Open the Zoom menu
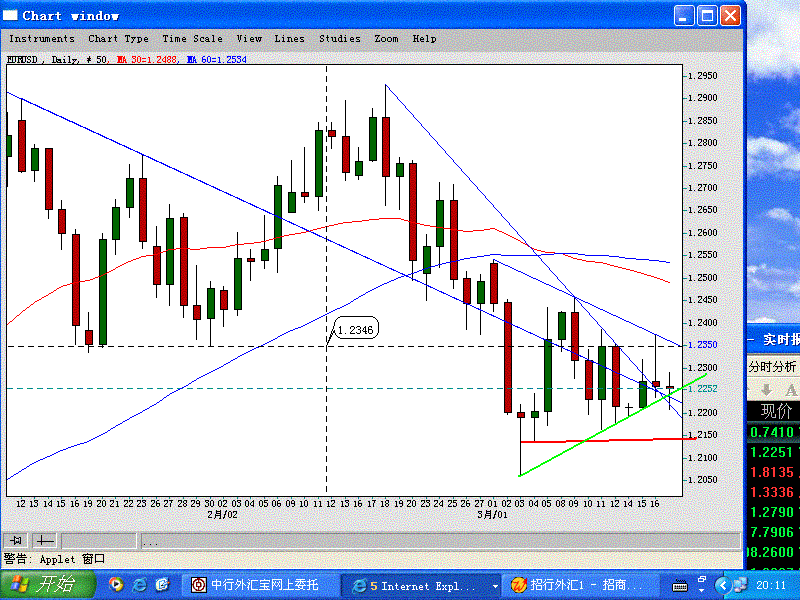This screenshot has height=600, width=800. point(386,39)
